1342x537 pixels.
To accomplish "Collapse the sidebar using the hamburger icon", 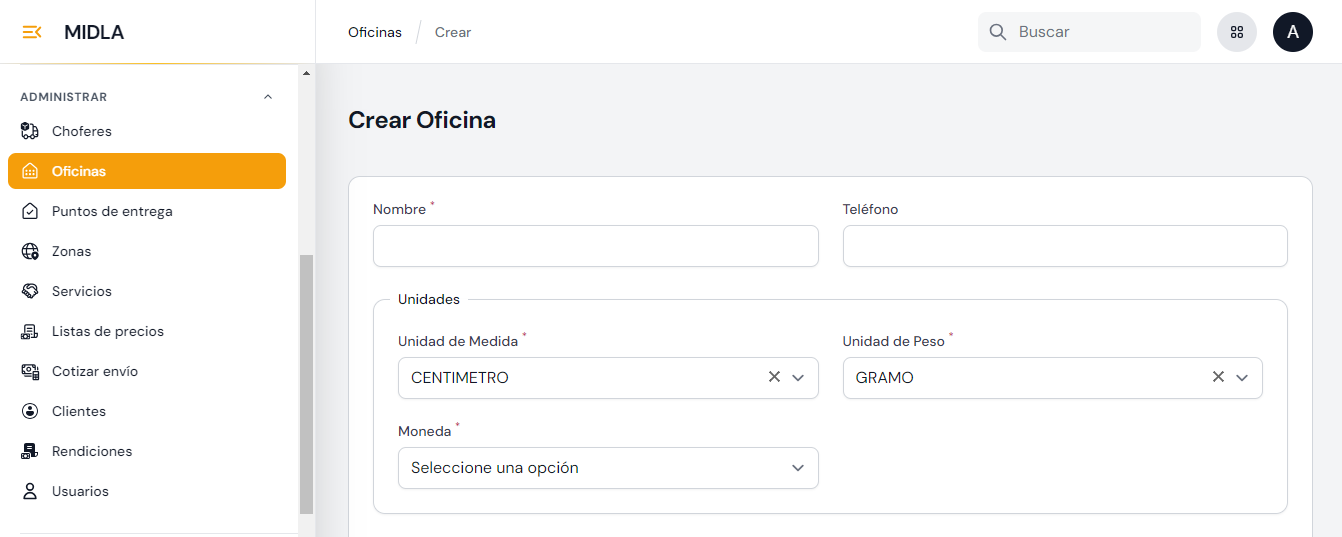I will coord(32,32).
